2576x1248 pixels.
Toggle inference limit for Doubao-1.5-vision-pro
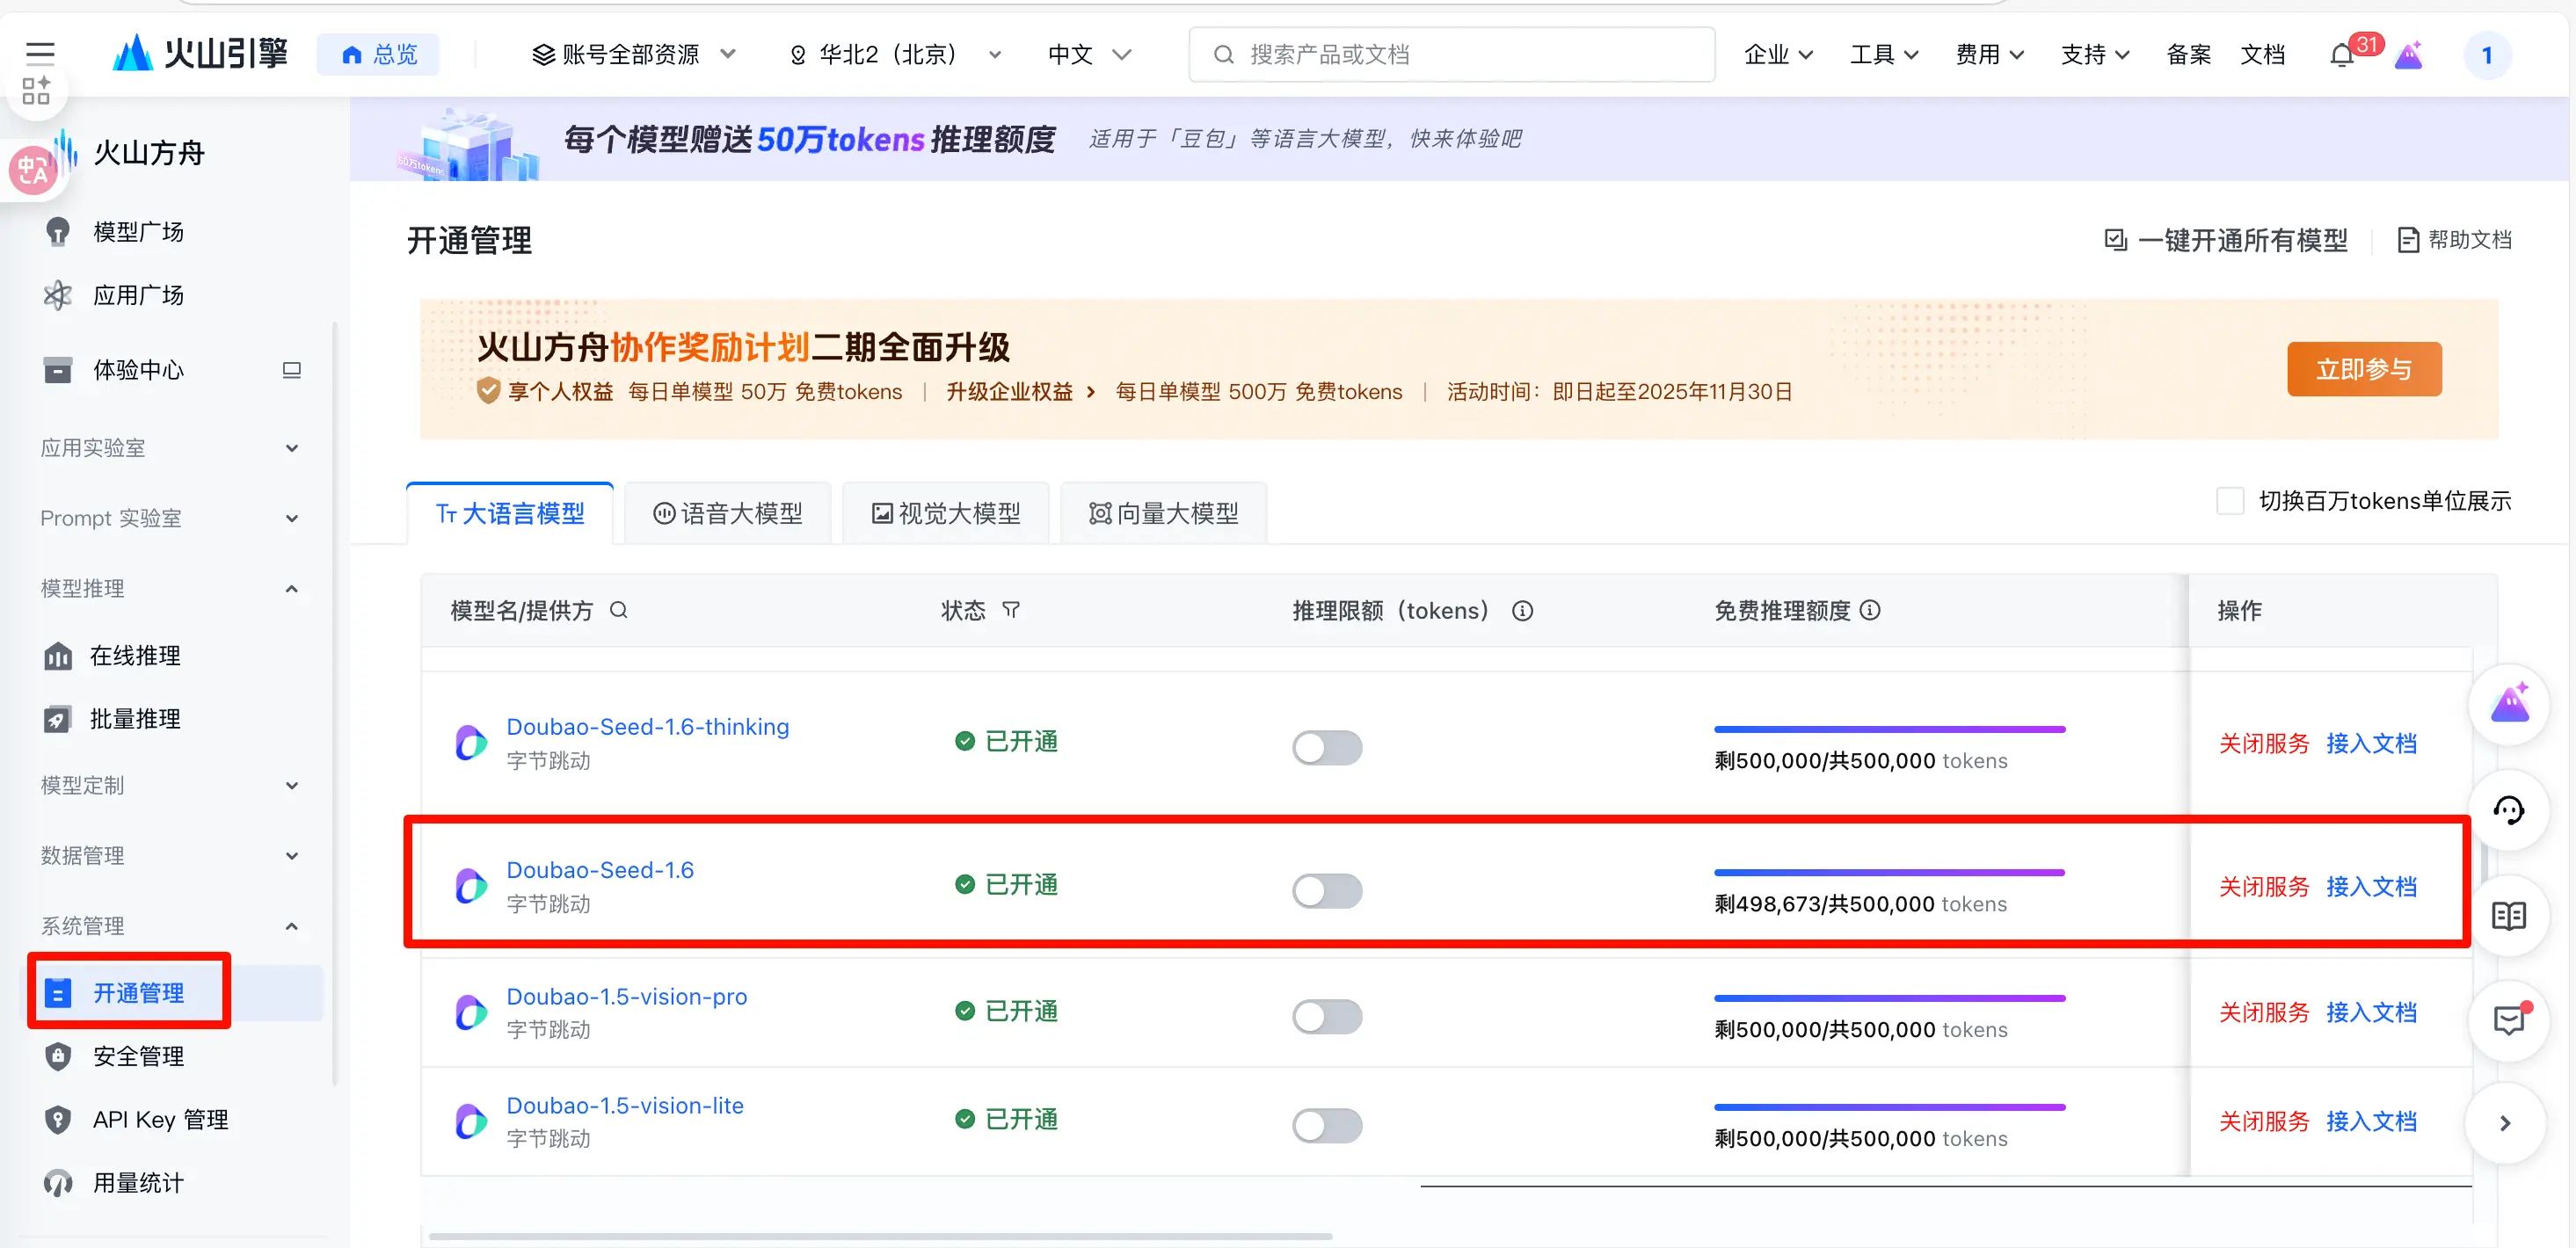[1326, 1016]
